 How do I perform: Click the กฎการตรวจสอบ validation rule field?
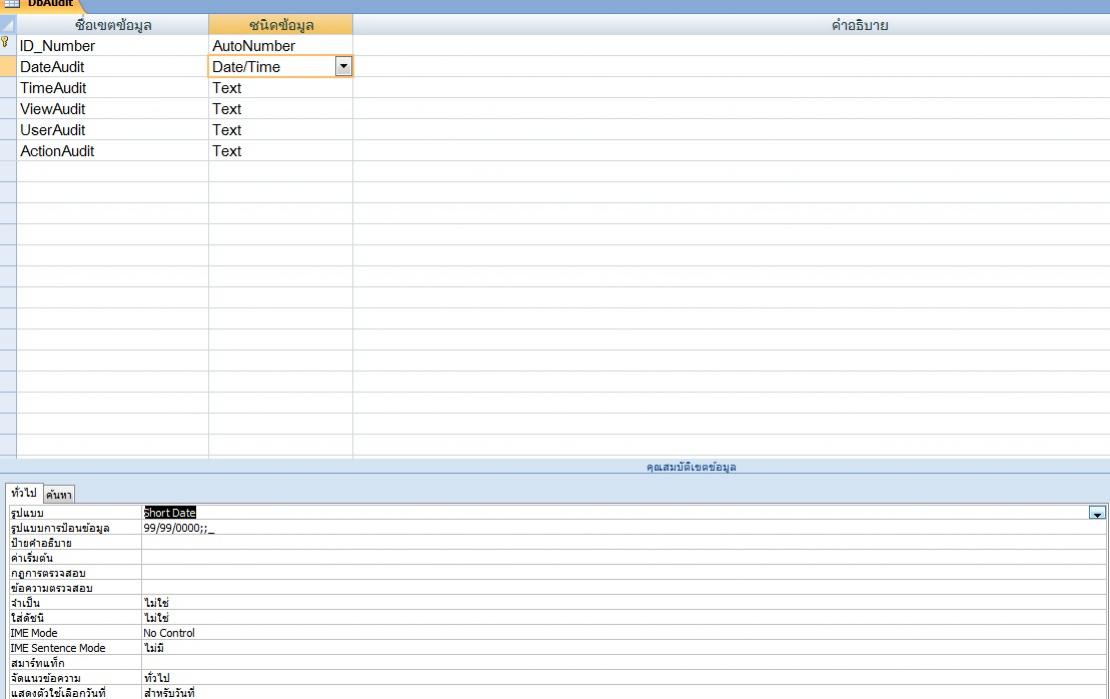coord(624,572)
